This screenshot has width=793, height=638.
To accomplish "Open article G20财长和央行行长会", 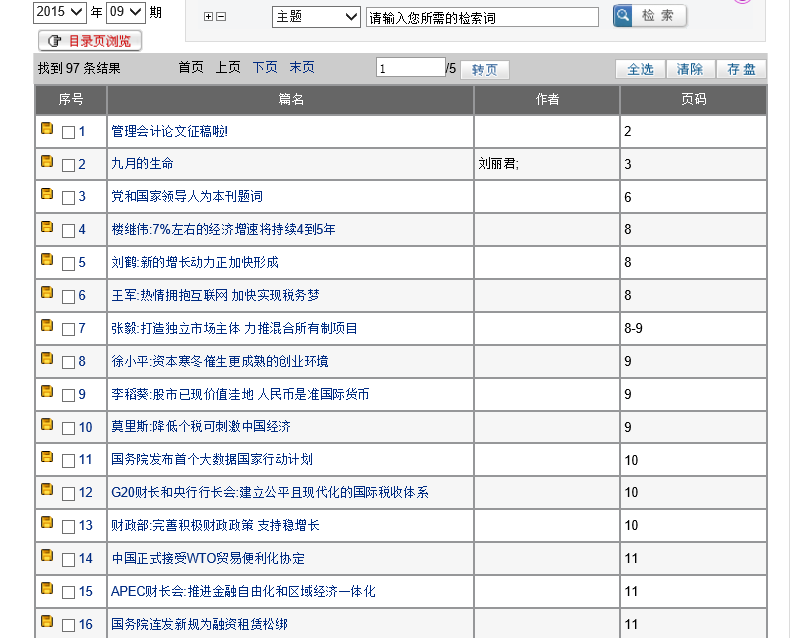I will pos(270,492).
